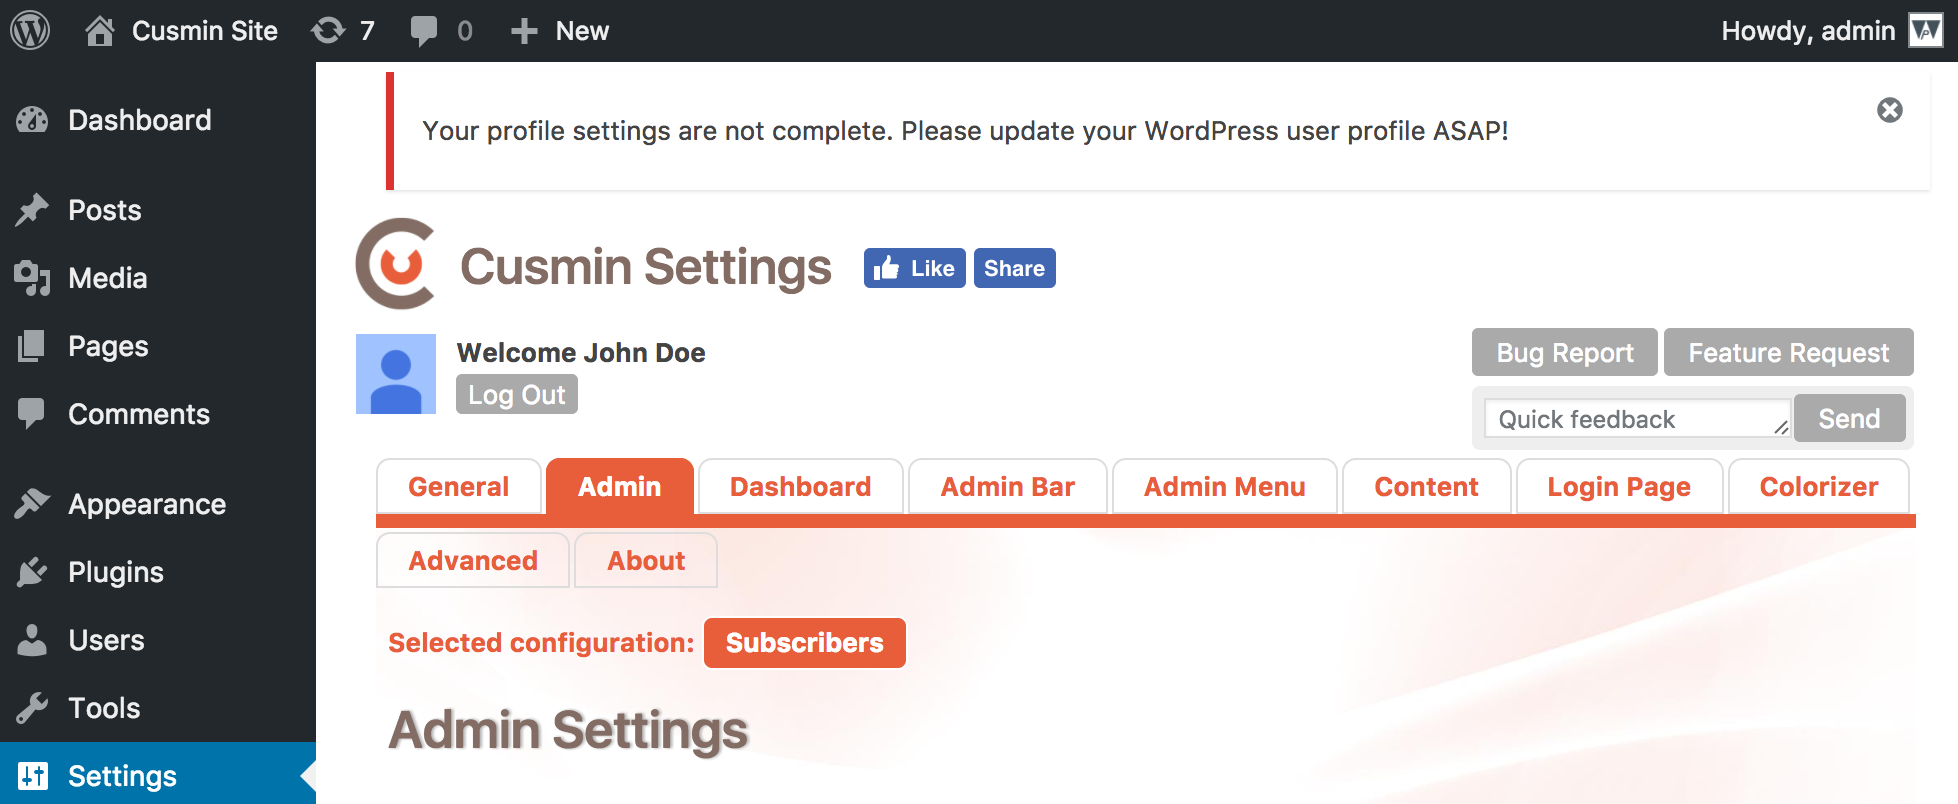
Task: Open the Login Page tab
Action: click(x=1620, y=487)
